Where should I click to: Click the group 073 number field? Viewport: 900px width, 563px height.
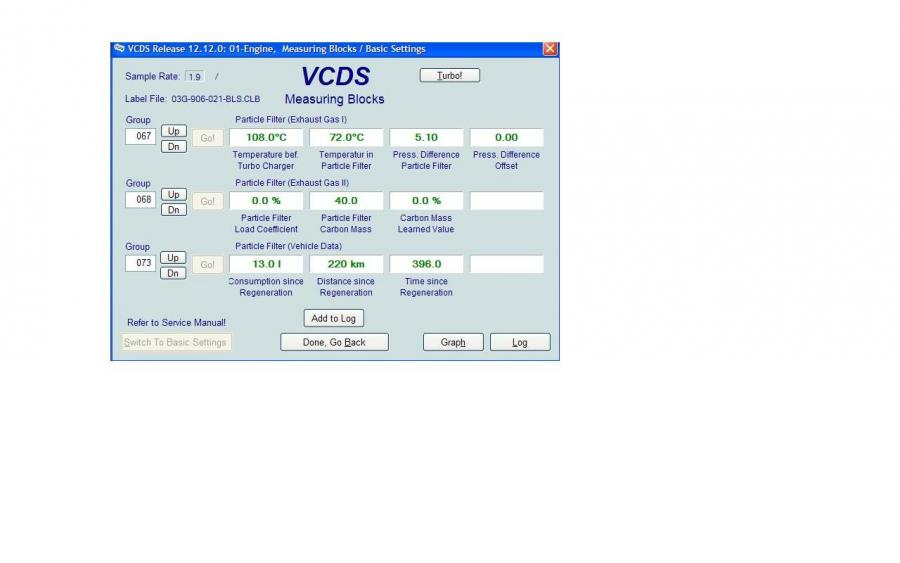(139, 263)
